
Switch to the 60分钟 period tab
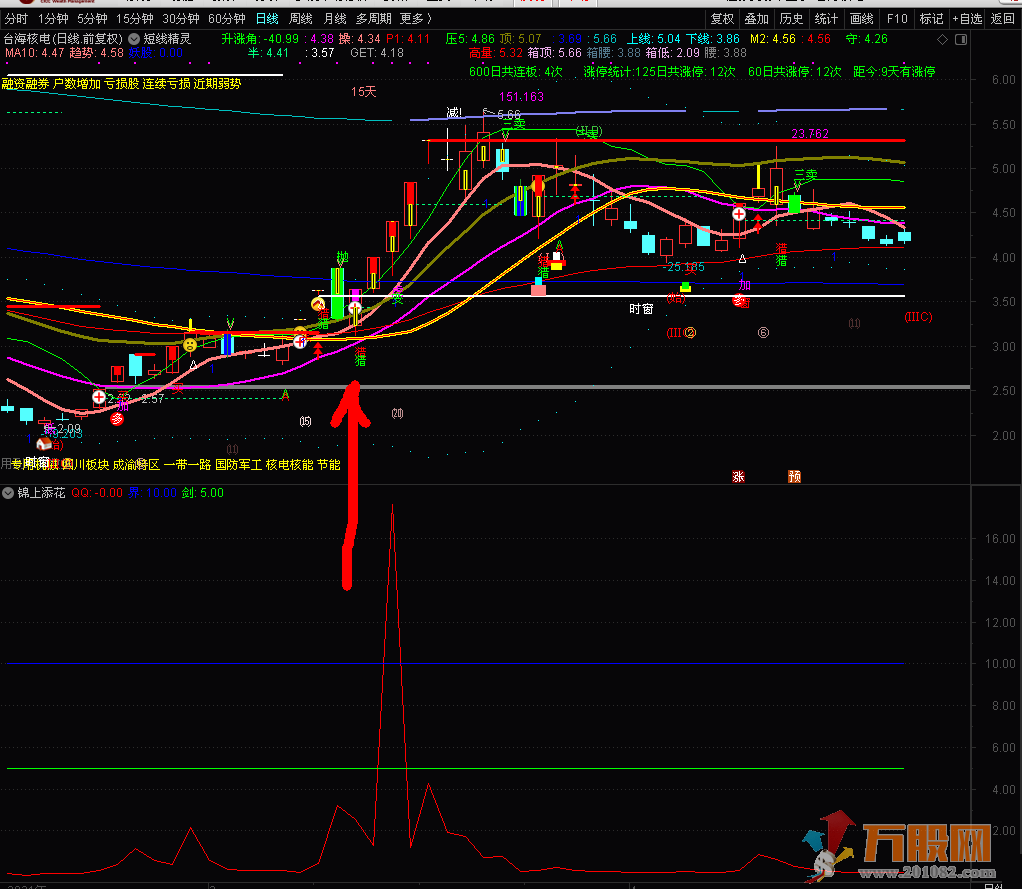226,18
